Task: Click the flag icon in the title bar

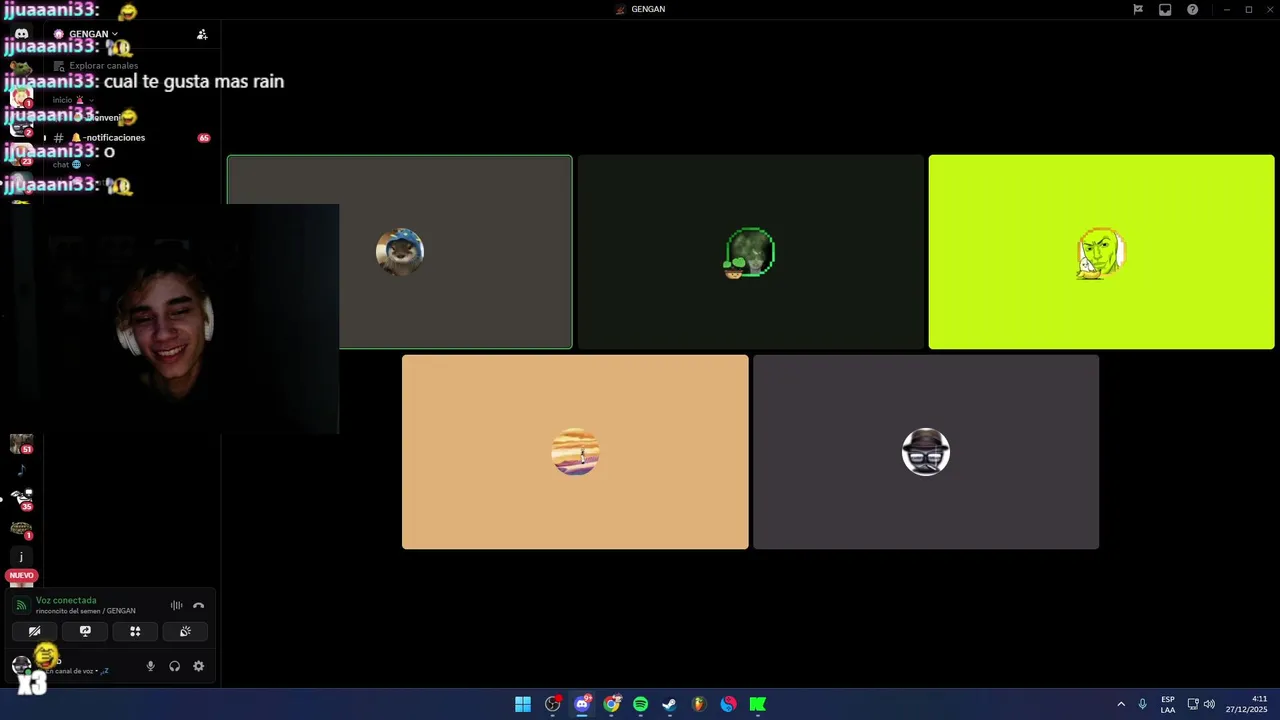Action: (1138, 9)
